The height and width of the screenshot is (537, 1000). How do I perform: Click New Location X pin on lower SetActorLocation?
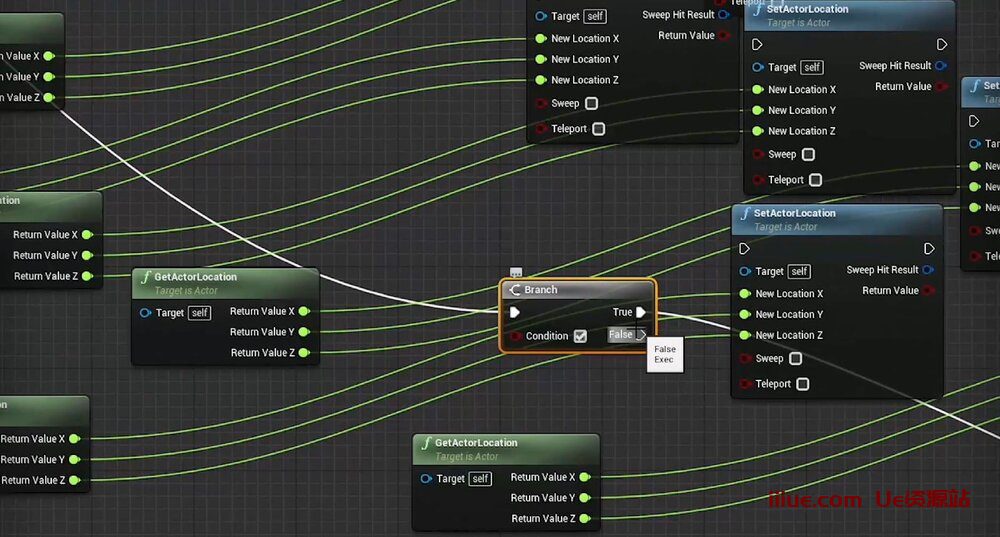(745, 293)
